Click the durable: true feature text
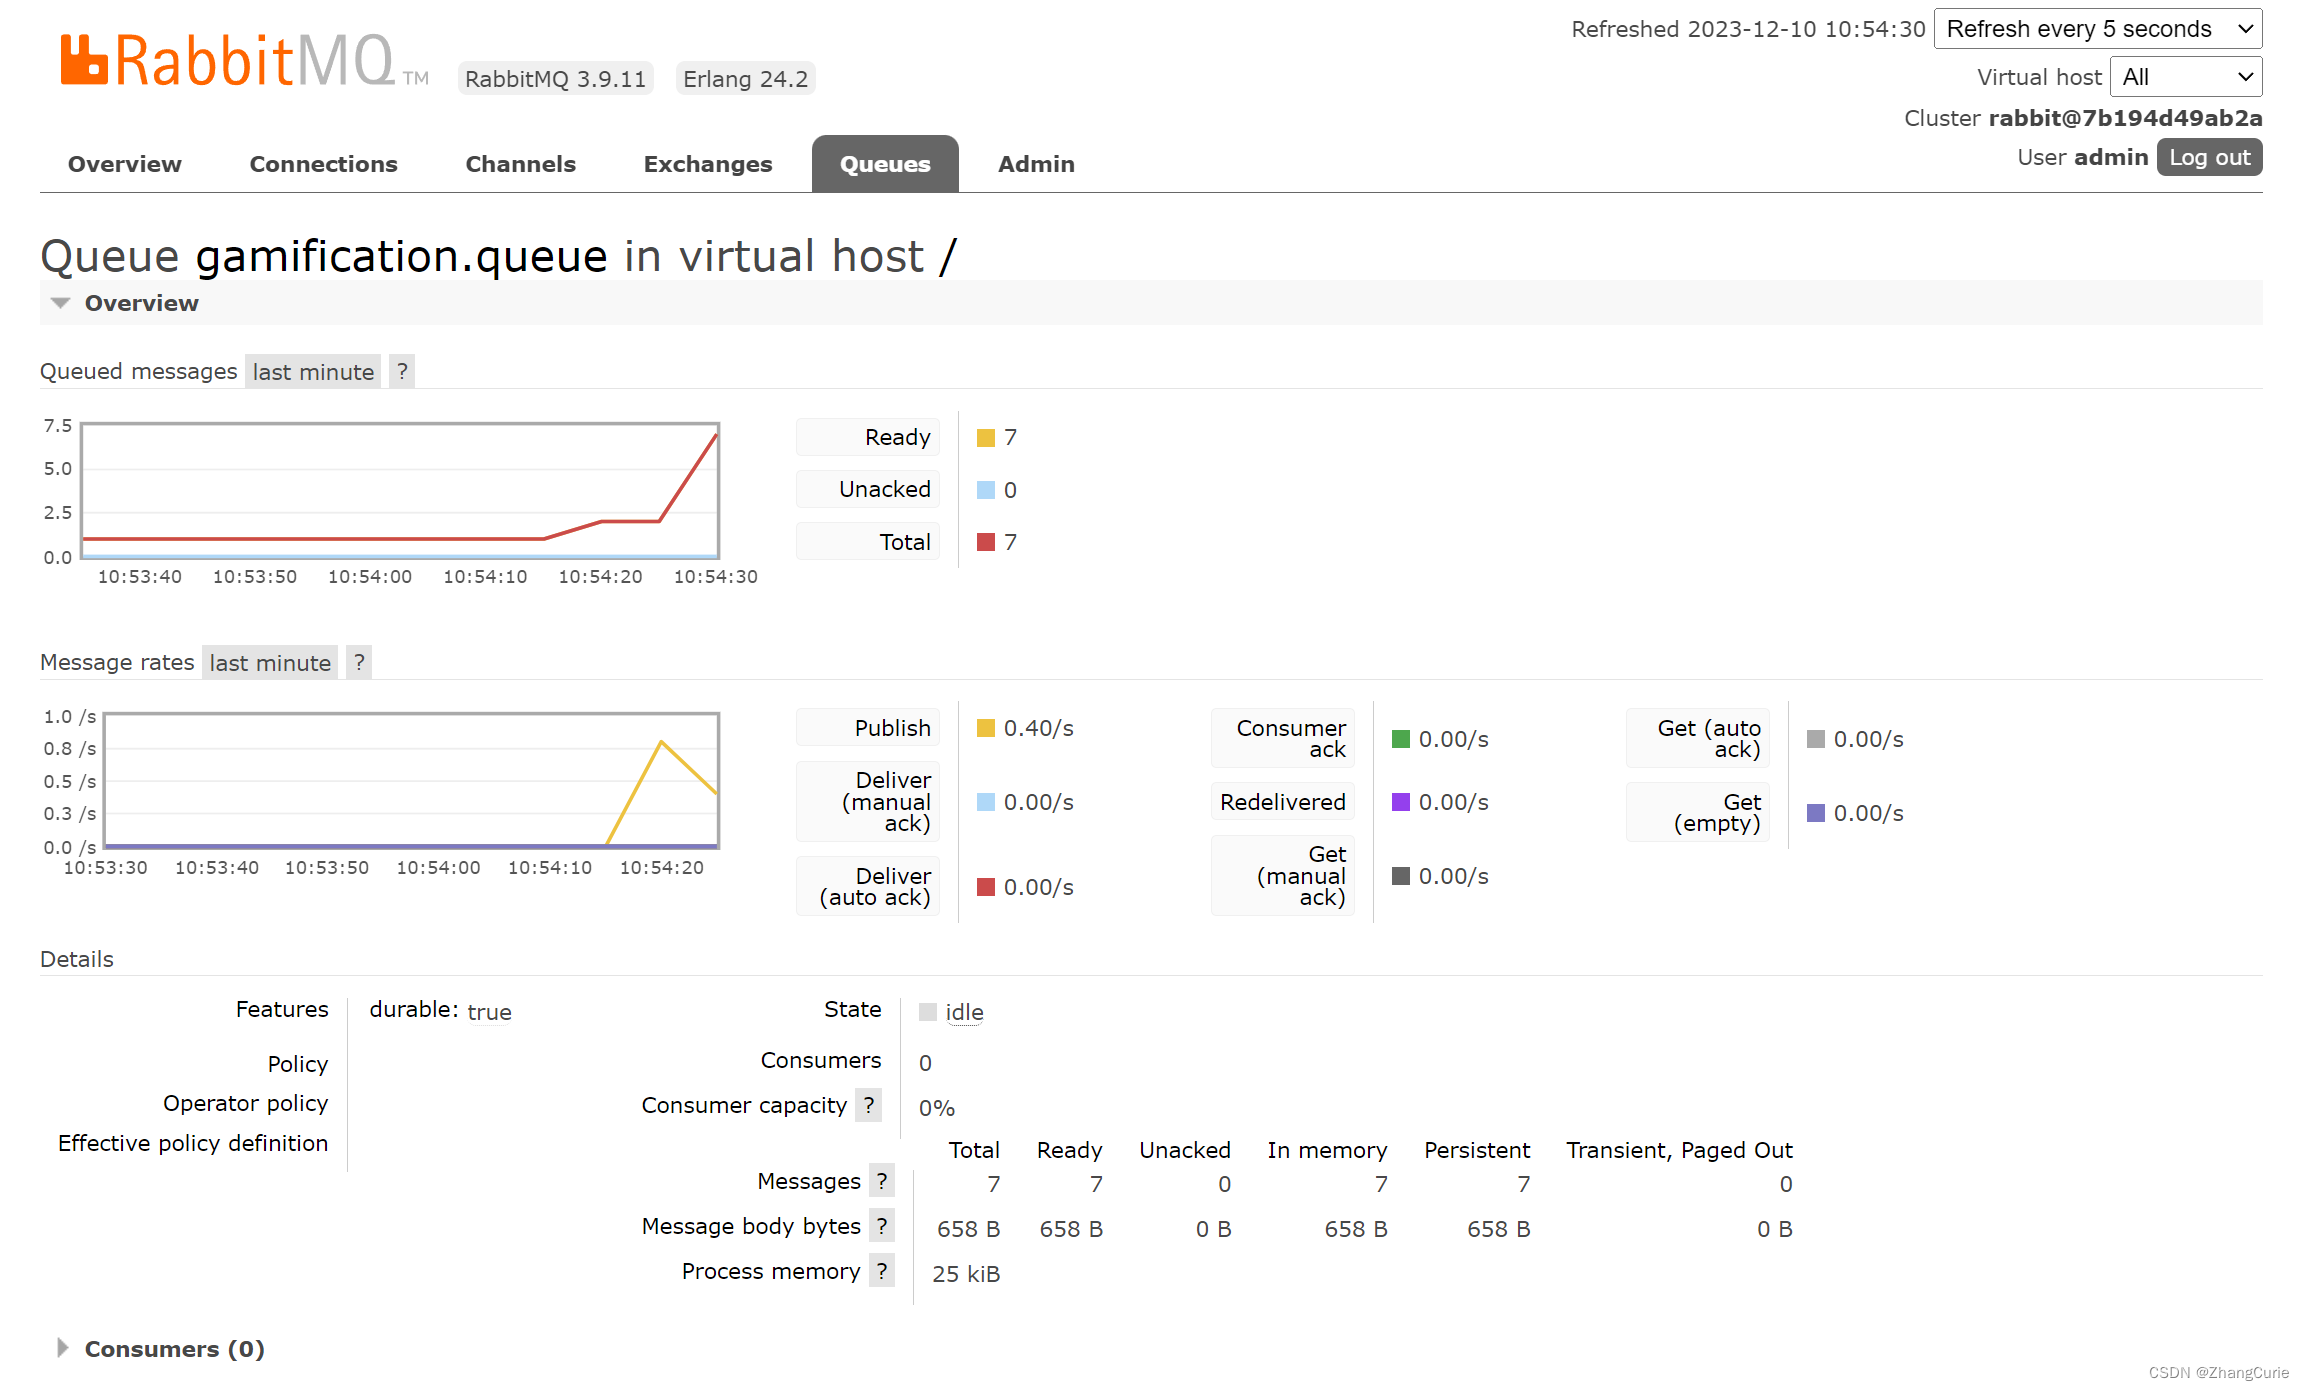 [440, 1011]
